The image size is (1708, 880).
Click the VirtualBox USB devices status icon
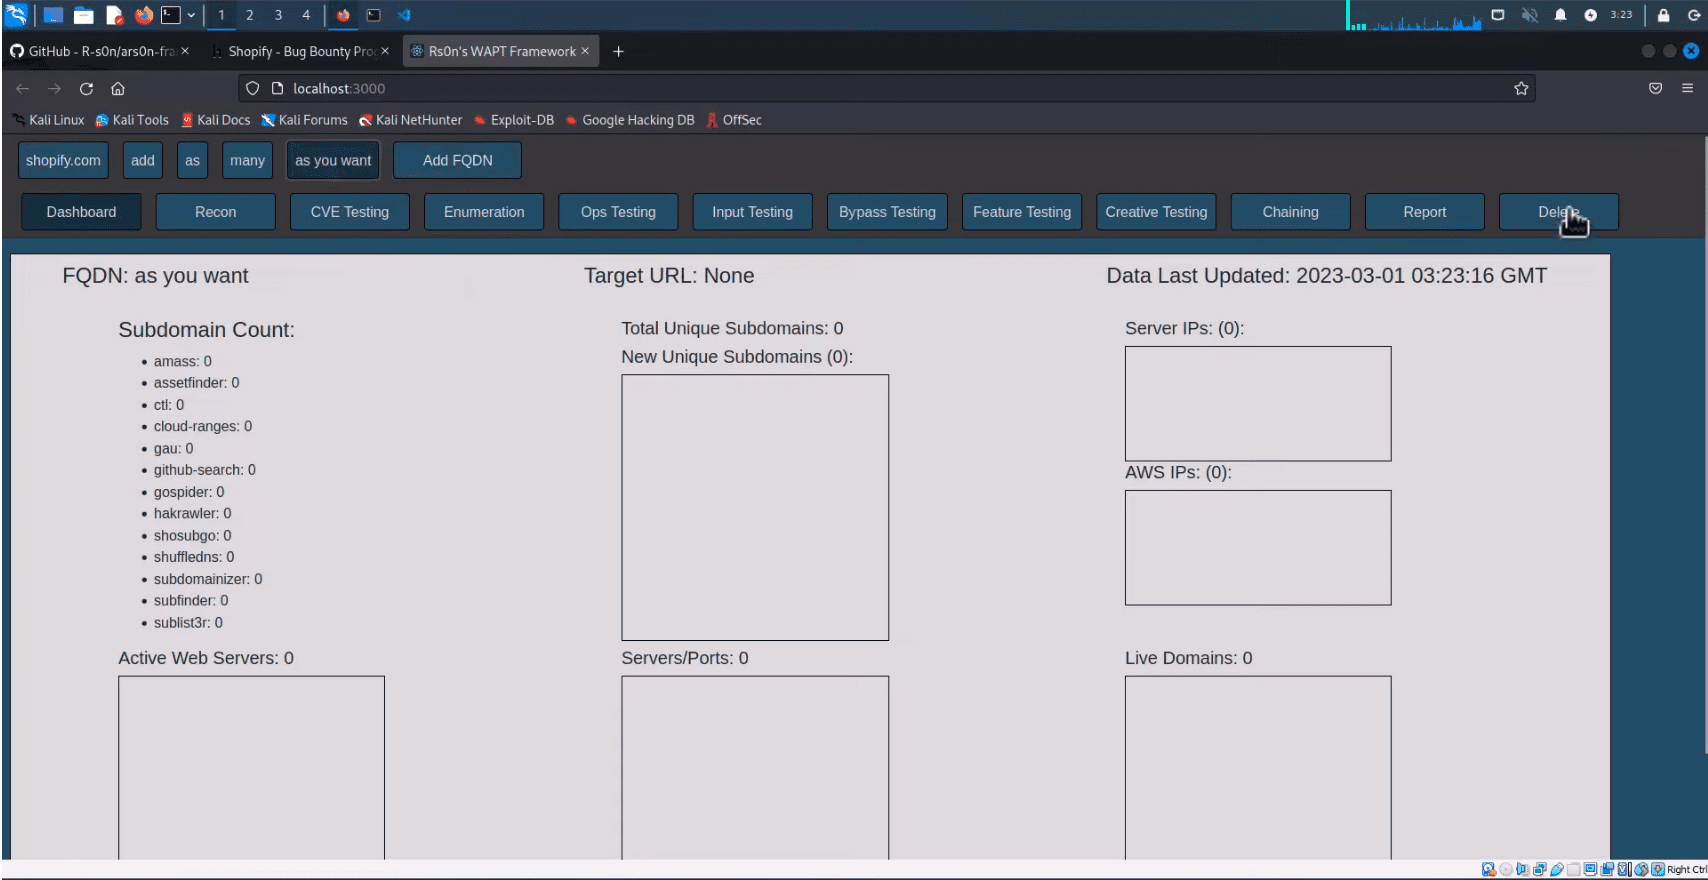[x=1557, y=869]
